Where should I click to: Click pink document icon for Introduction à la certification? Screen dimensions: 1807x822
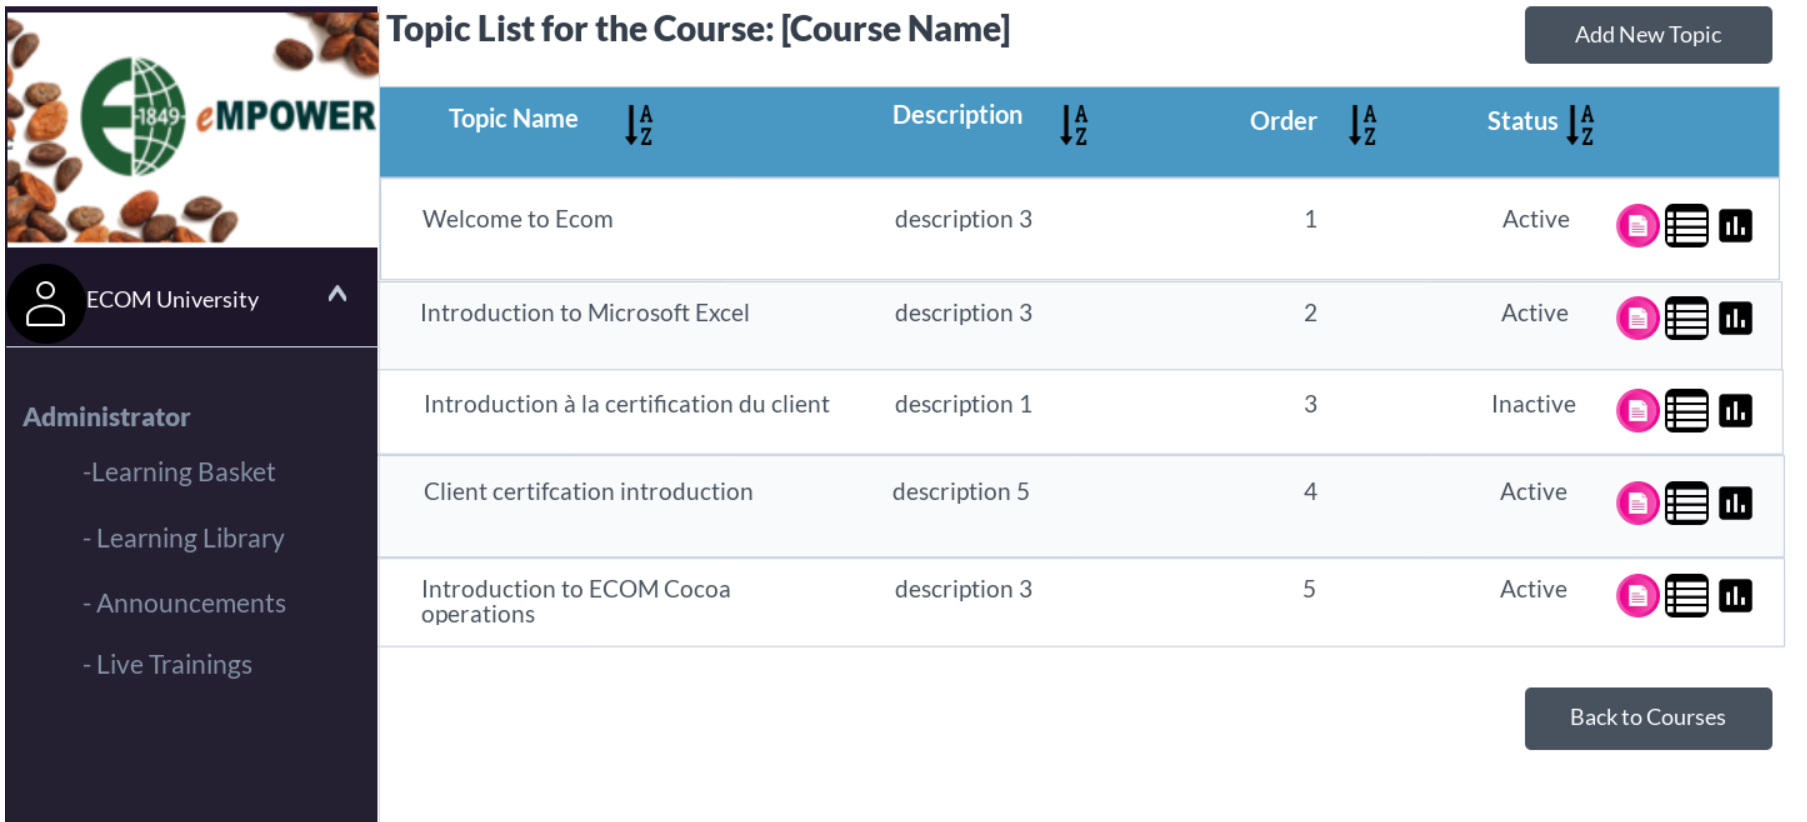coord(1637,411)
